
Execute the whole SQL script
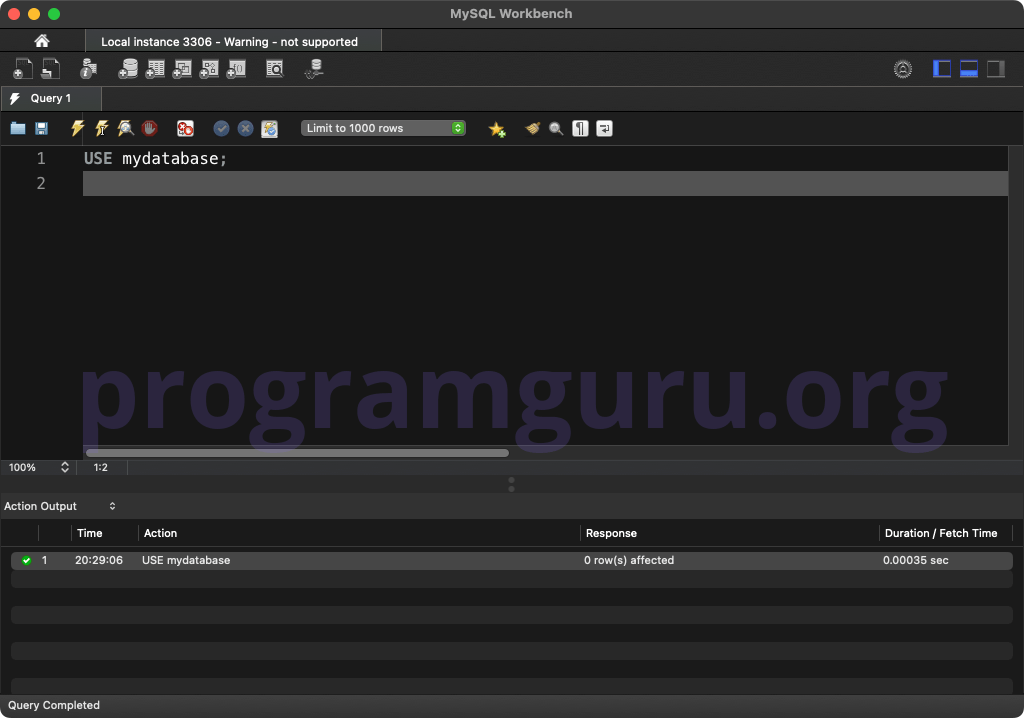78,128
